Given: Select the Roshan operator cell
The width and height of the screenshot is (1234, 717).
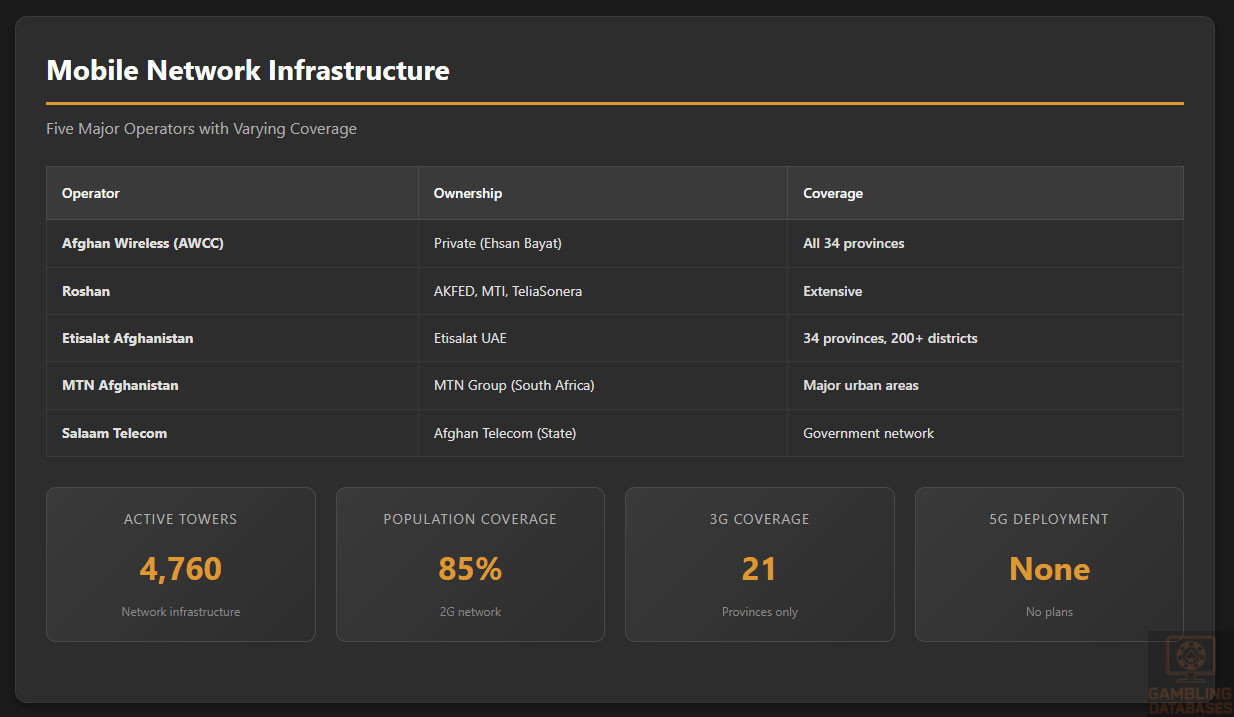Looking at the screenshot, I should click(86, 291).
